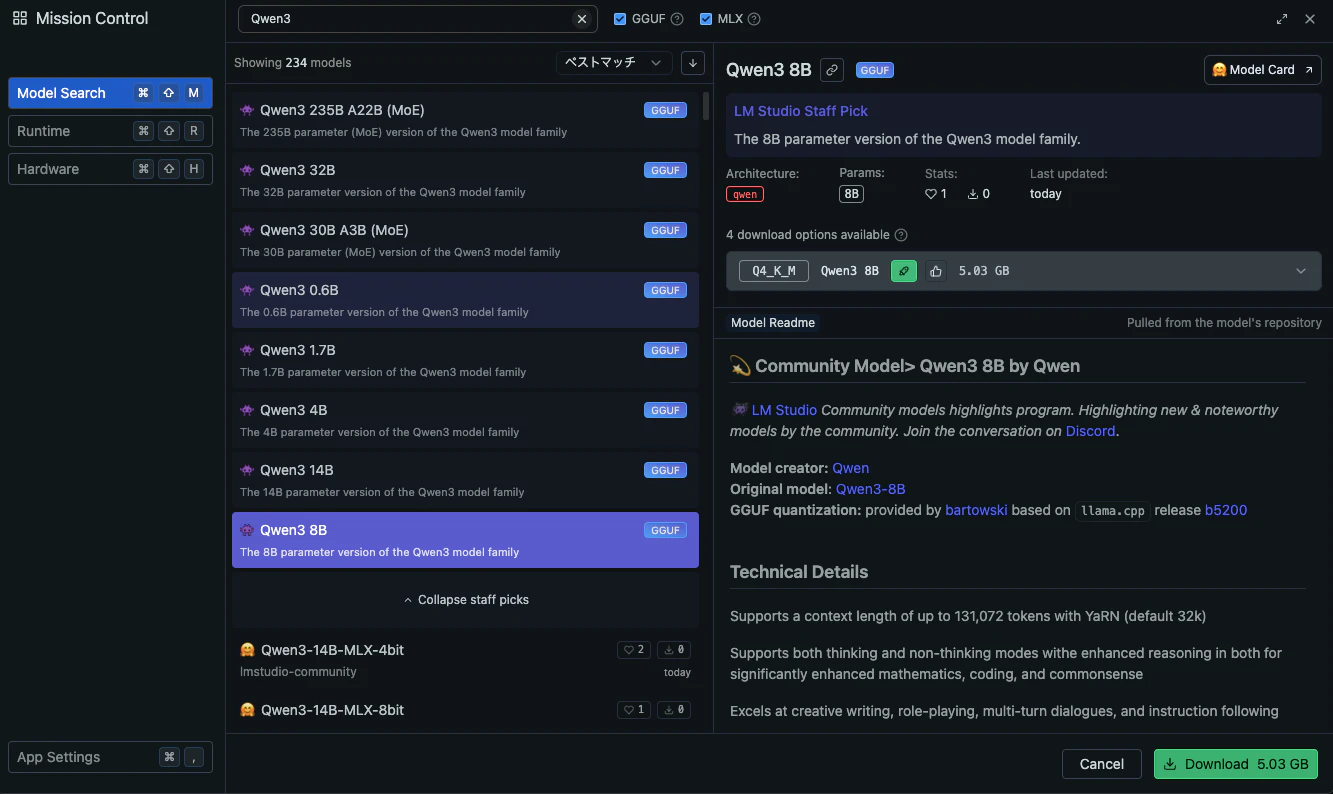Copy the Qwen3 8B model link
Viewport: 1333px width, 794px height.
[x=831, y=70]
